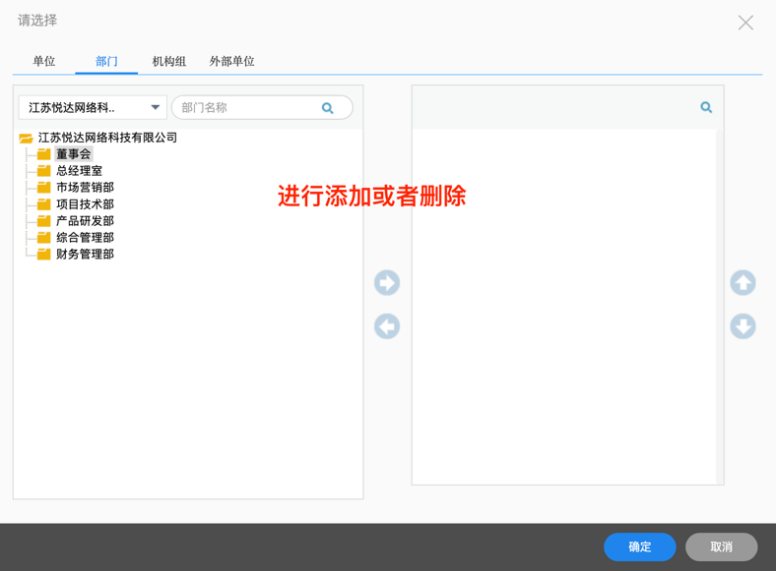This screenshot has width=776, height=571.
Task: Click the 确定 confirm button
Action: tap(640, 547)
